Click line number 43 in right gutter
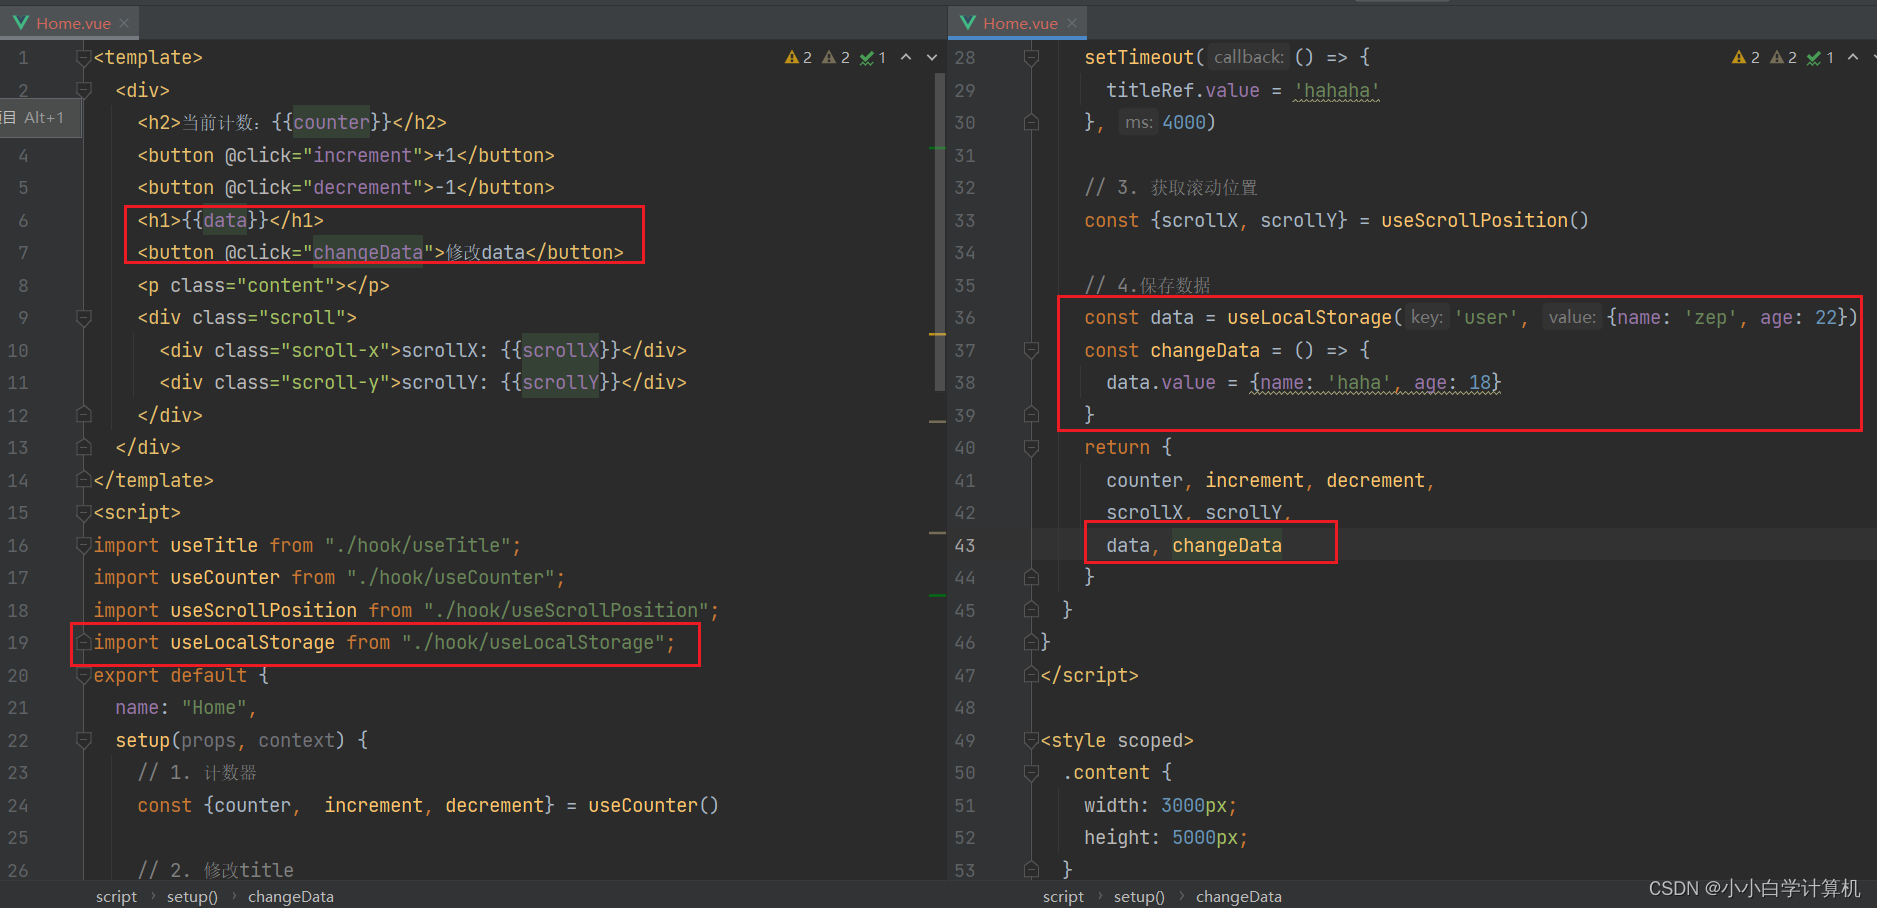This screenshot has height=908, width=1877. tap(965, 545)
